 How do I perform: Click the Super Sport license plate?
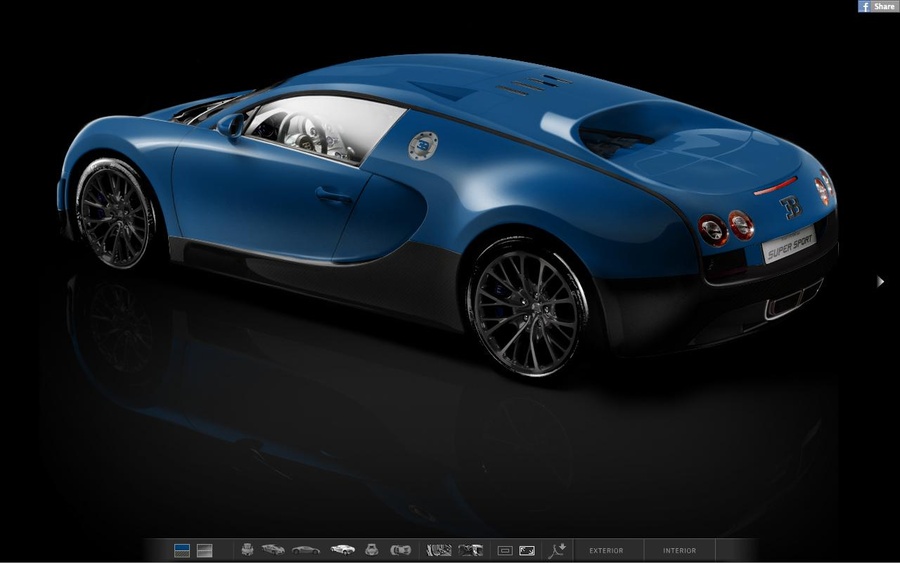[789, 246]
